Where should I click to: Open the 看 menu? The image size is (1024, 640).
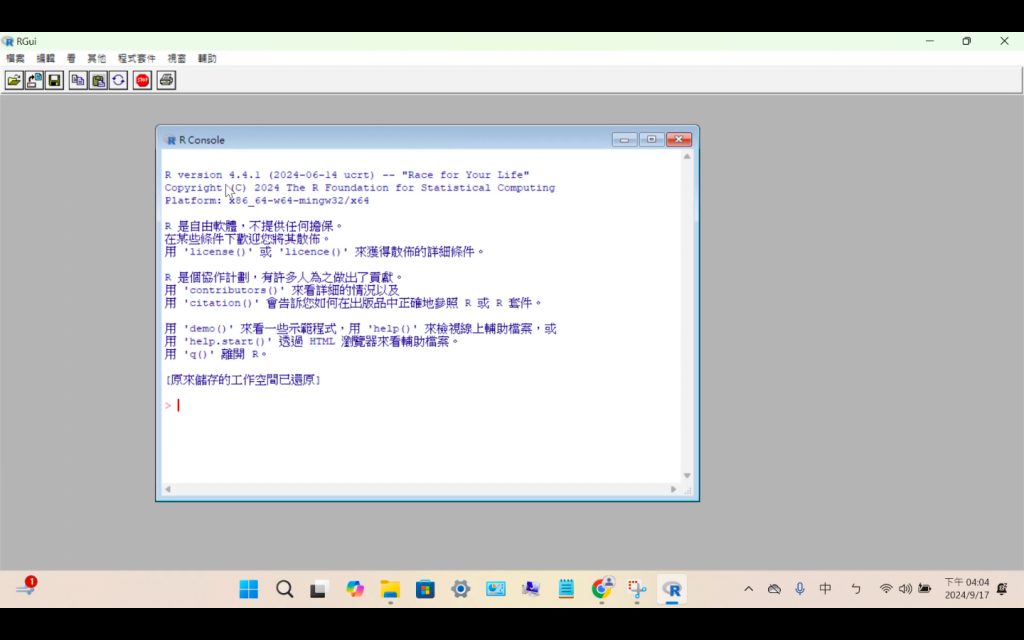[71, 59]
